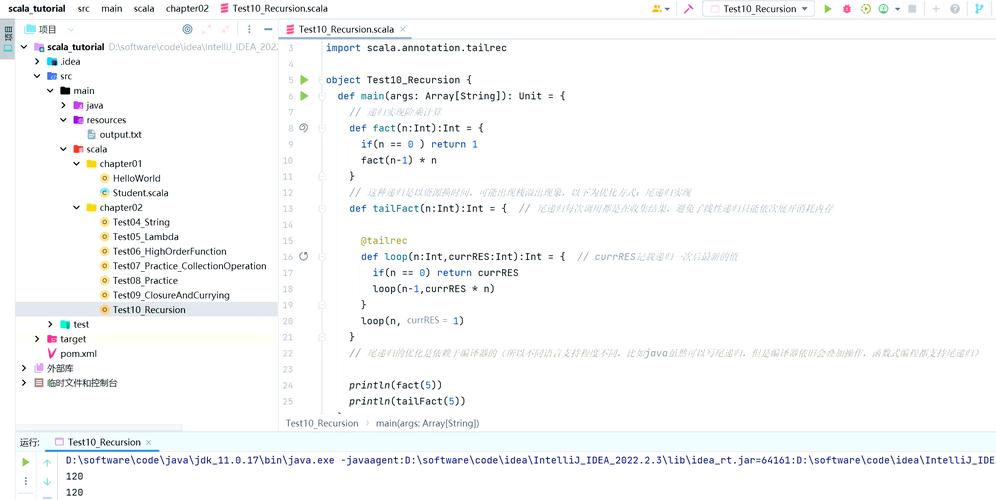Expand the target folder
Viewport: 996px width, 500px height.
(37, 339)
